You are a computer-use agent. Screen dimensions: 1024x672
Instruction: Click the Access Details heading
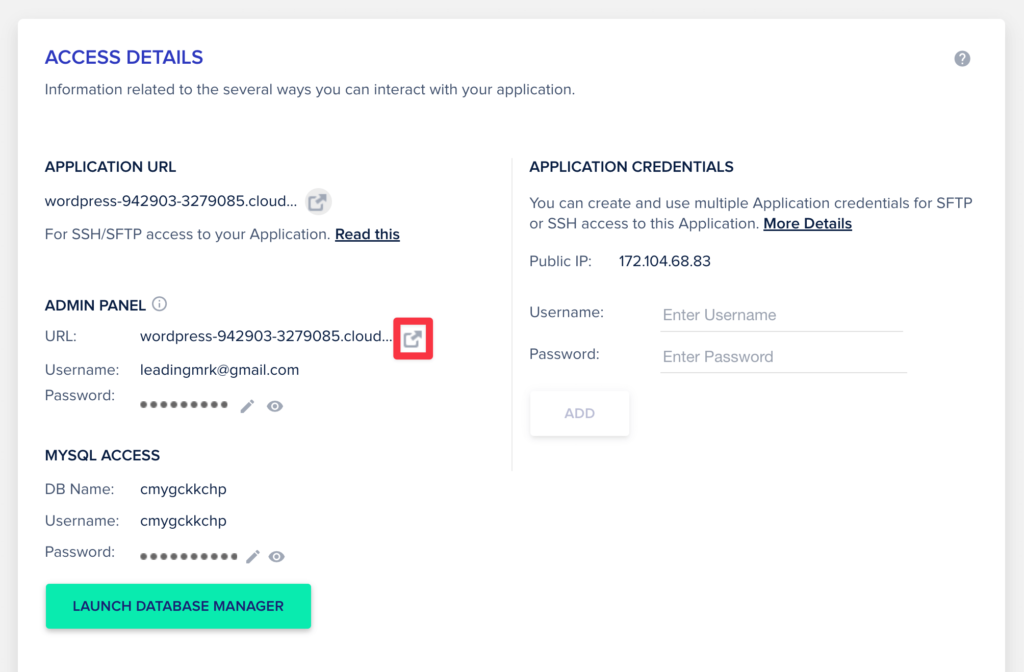[124, 57]
